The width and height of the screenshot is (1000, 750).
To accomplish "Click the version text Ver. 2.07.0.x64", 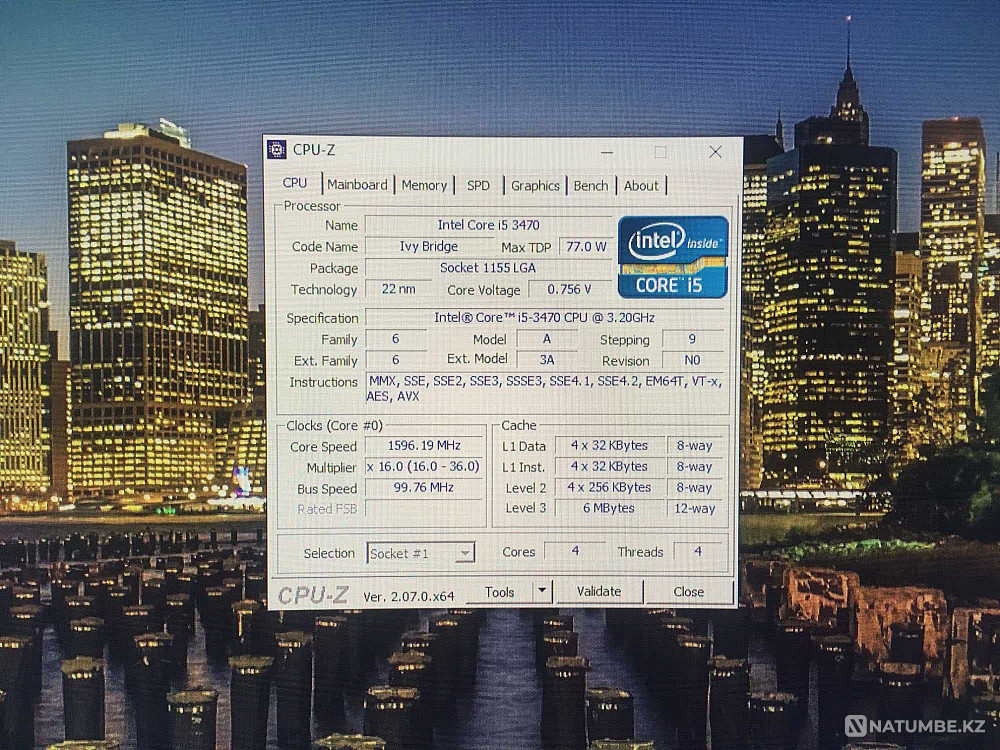I will [409, 597].
